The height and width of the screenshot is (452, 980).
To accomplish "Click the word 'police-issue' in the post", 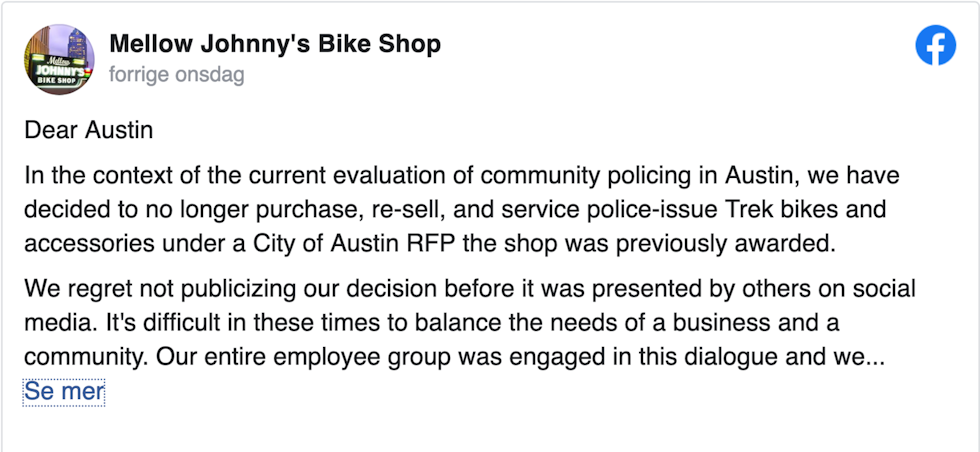I will coord(656,209).
